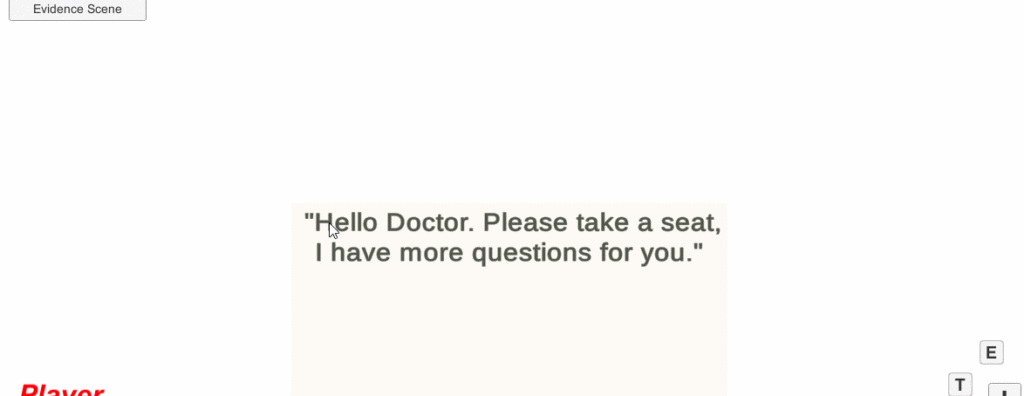Screen dimensions: 1024x396
Task: Click the word "have" in the dialogue
Action: 361,252
